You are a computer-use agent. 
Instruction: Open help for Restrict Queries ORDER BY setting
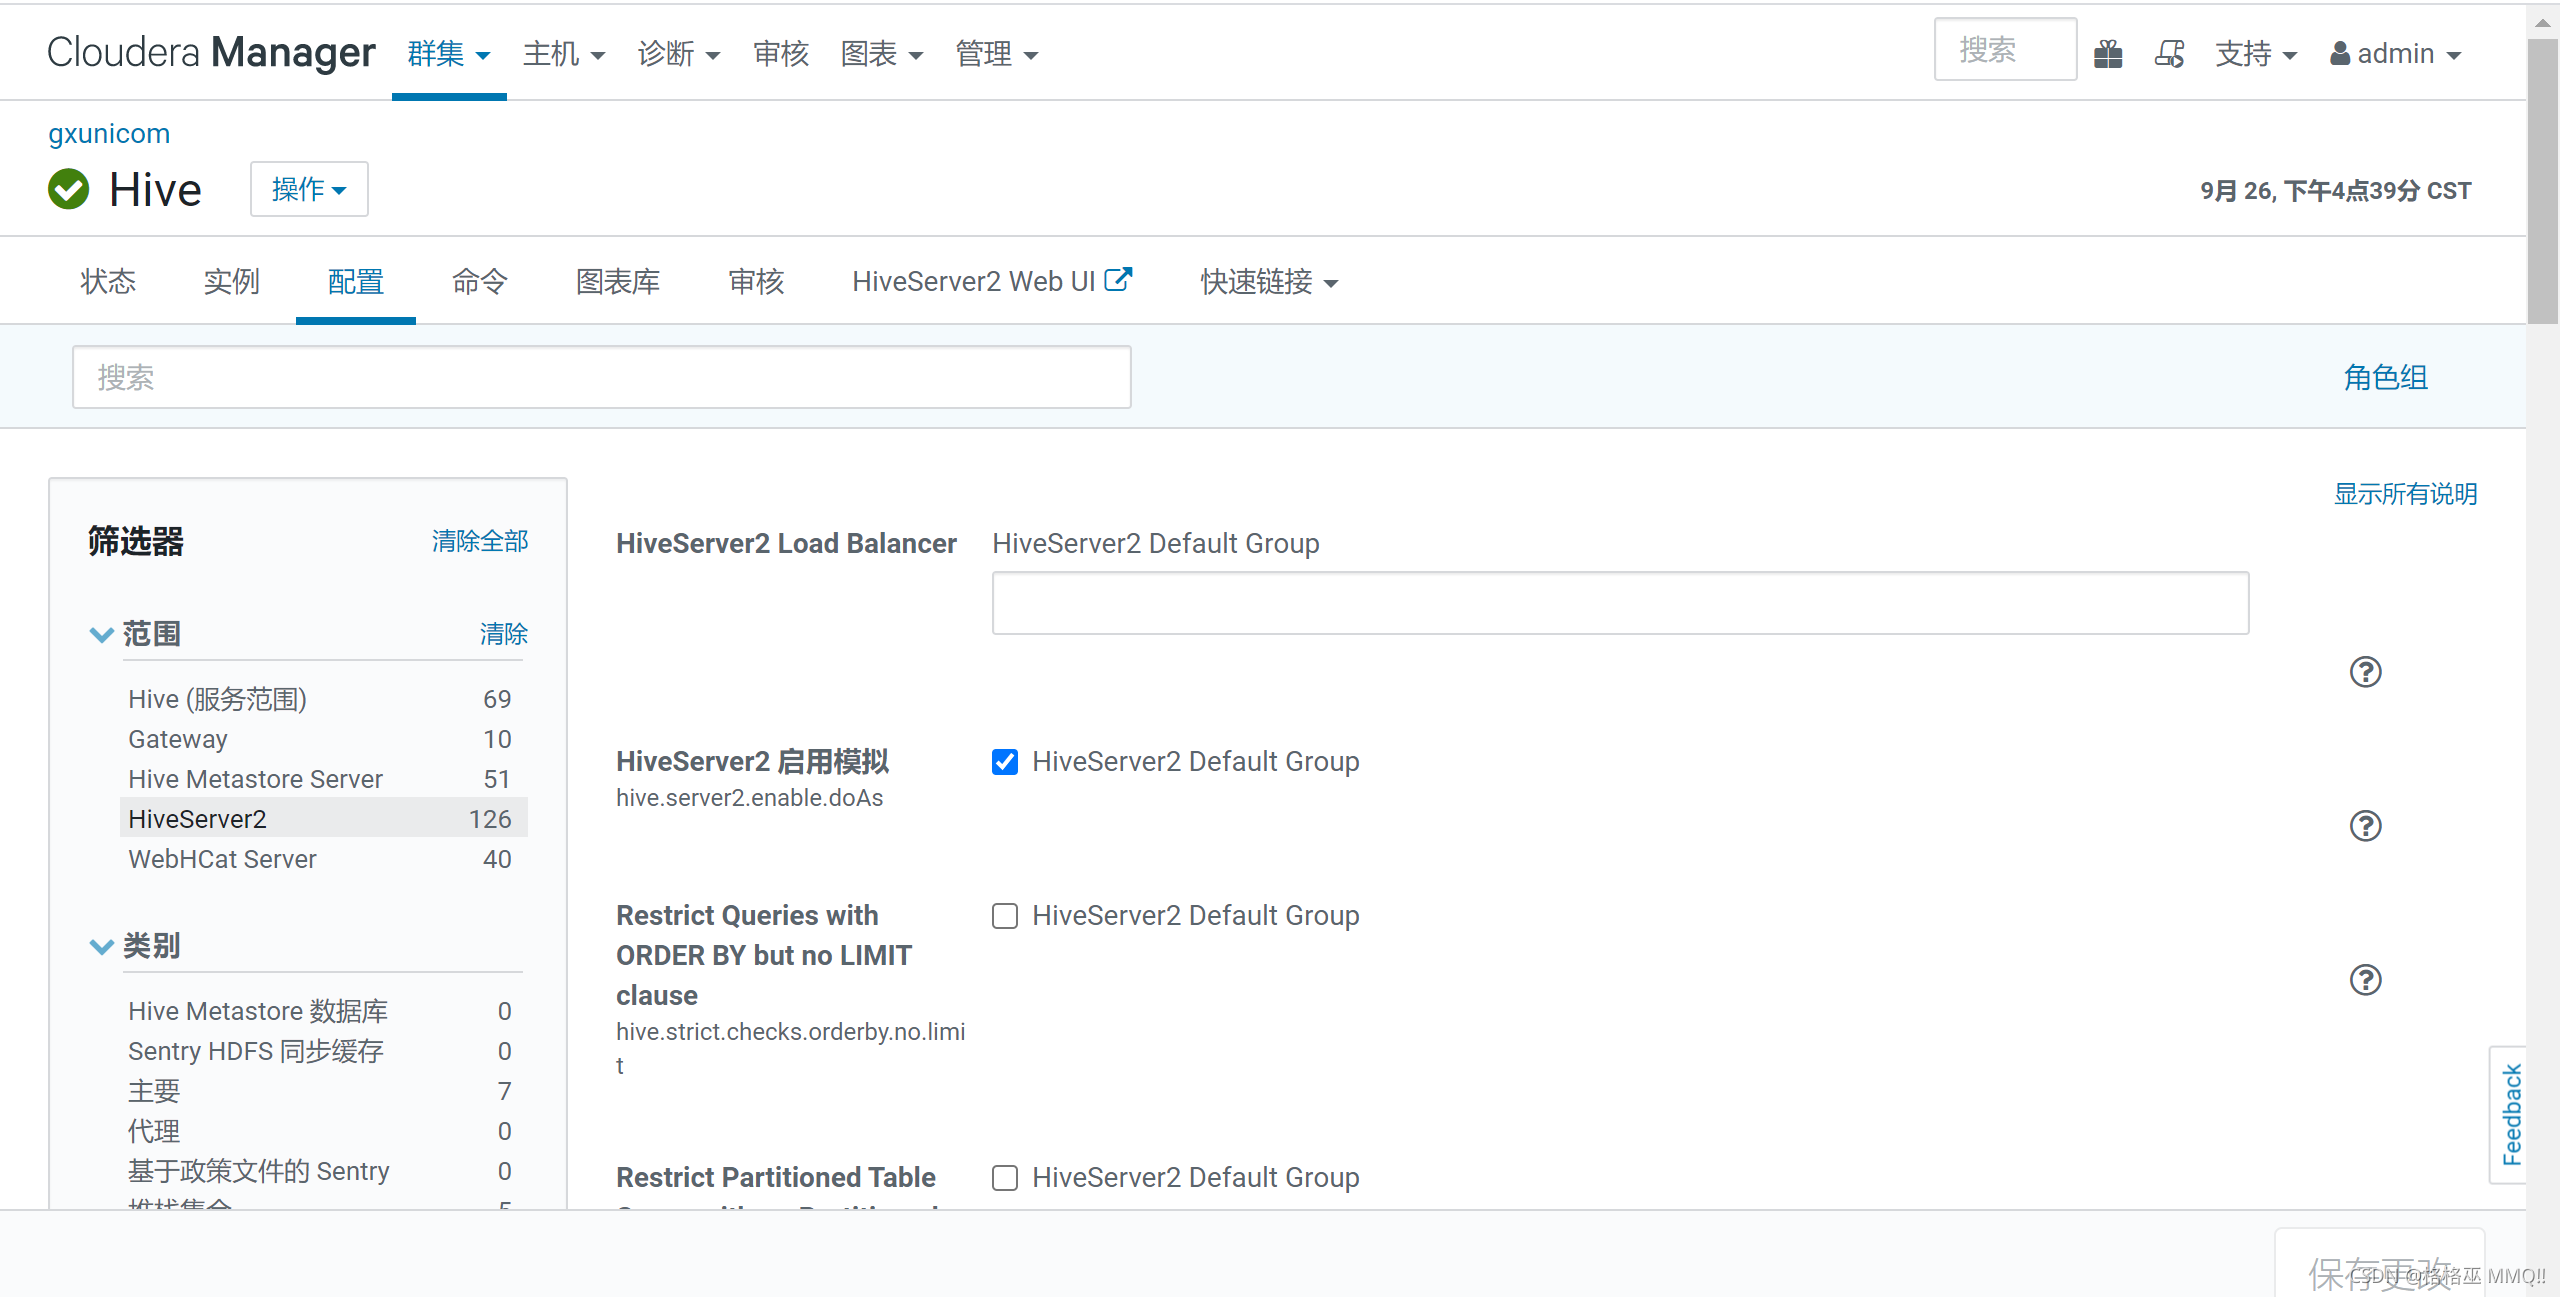point(2365,980)
